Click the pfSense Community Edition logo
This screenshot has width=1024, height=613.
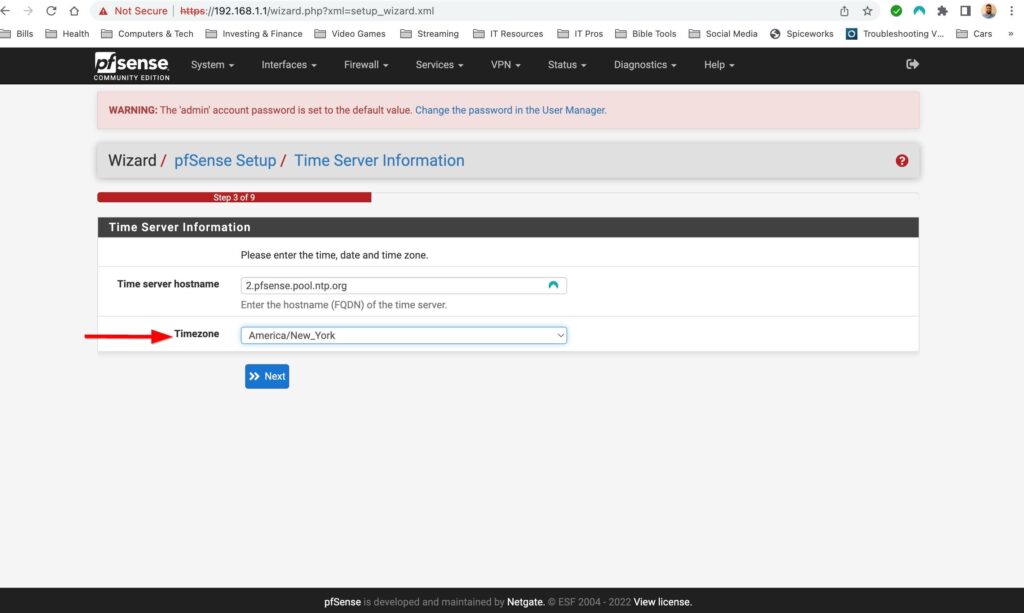(131, 66)
